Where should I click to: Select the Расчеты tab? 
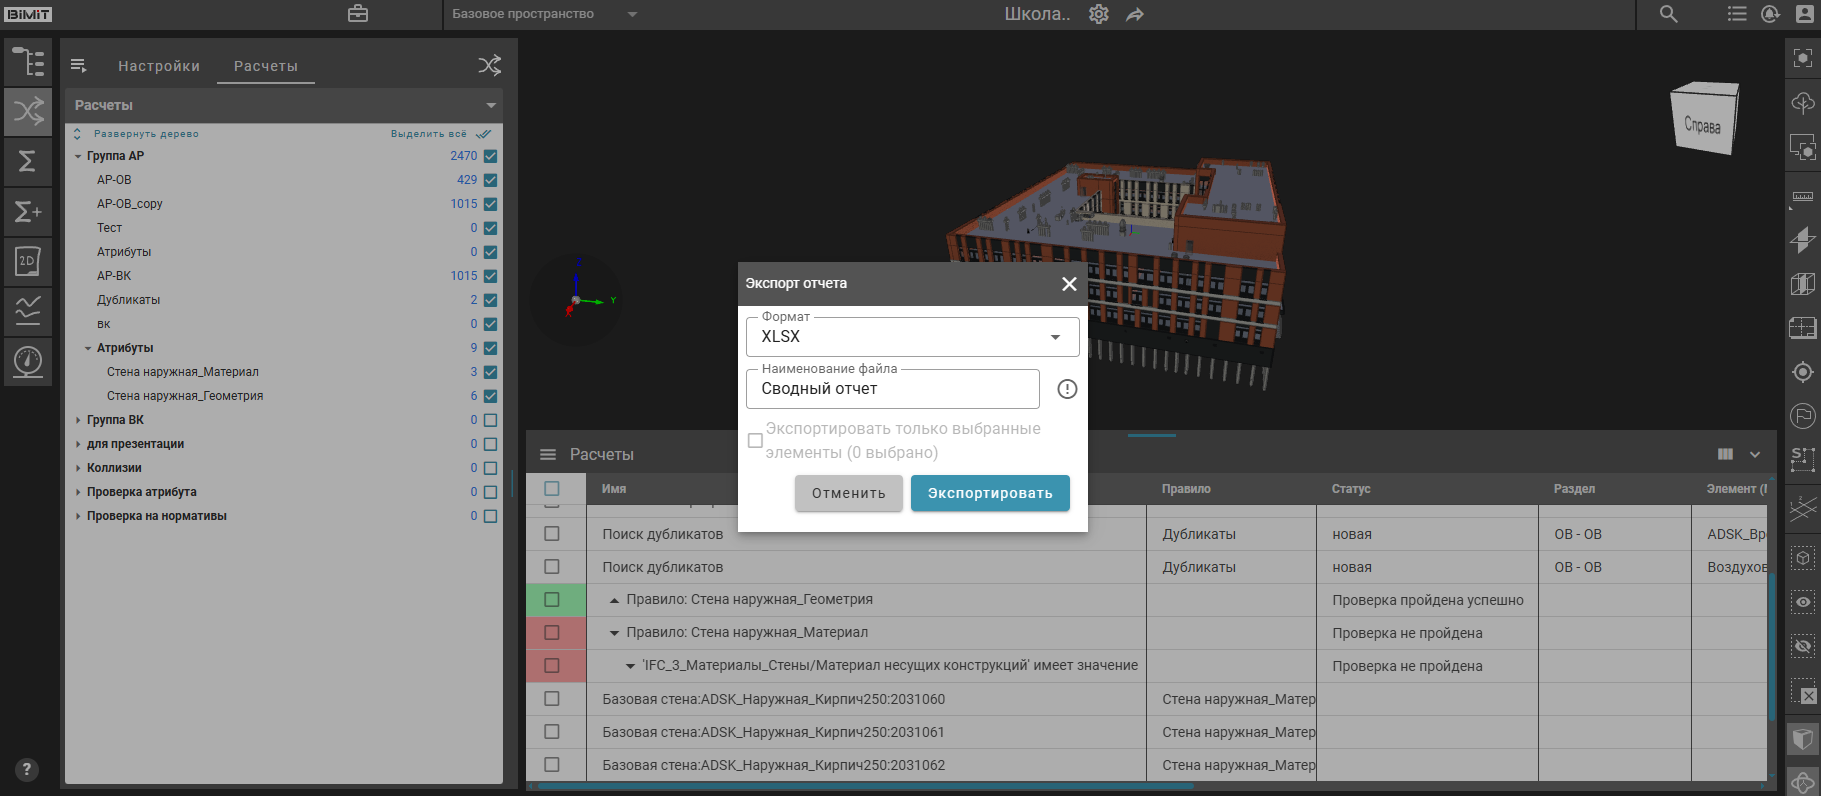point(266,66)
